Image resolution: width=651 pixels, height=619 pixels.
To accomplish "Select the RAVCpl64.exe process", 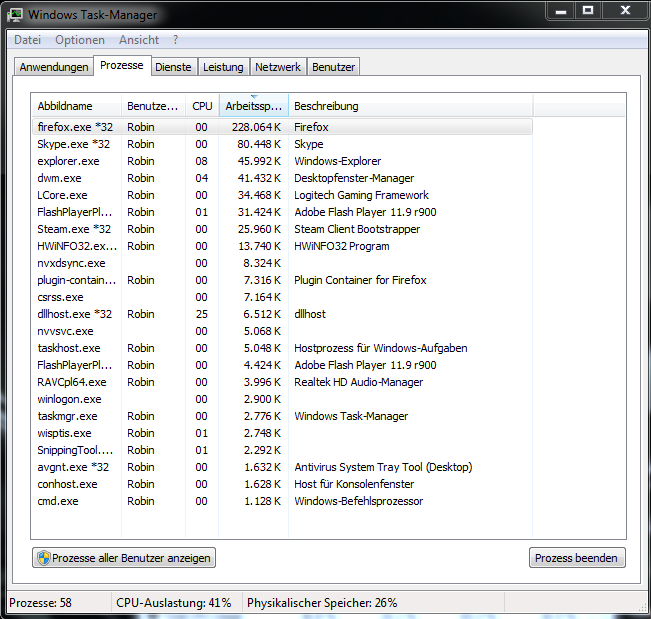I will (282, 382).
